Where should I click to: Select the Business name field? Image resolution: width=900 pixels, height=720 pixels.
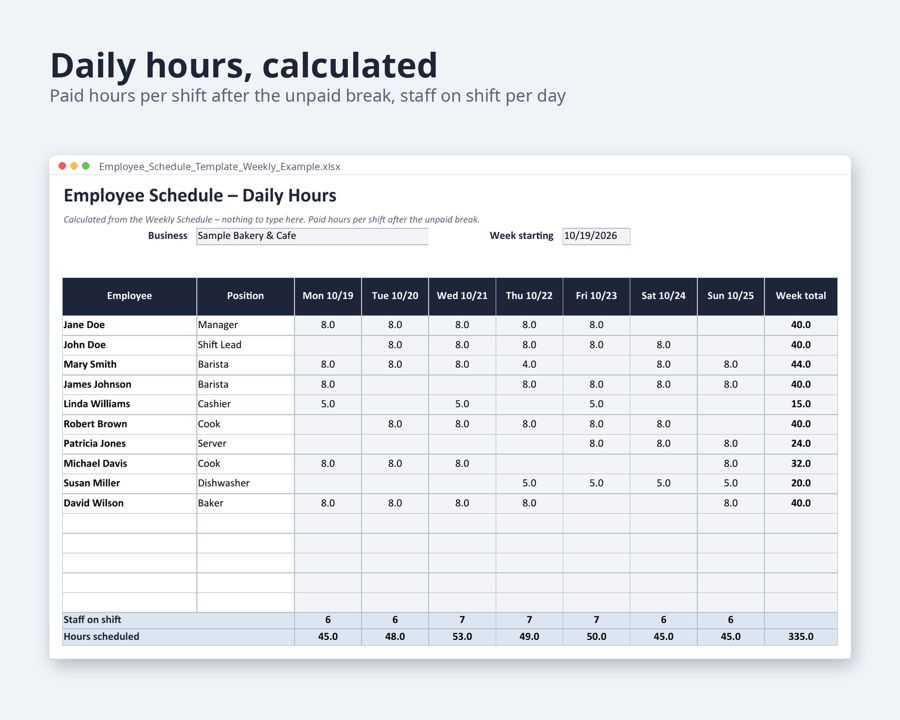312,236
